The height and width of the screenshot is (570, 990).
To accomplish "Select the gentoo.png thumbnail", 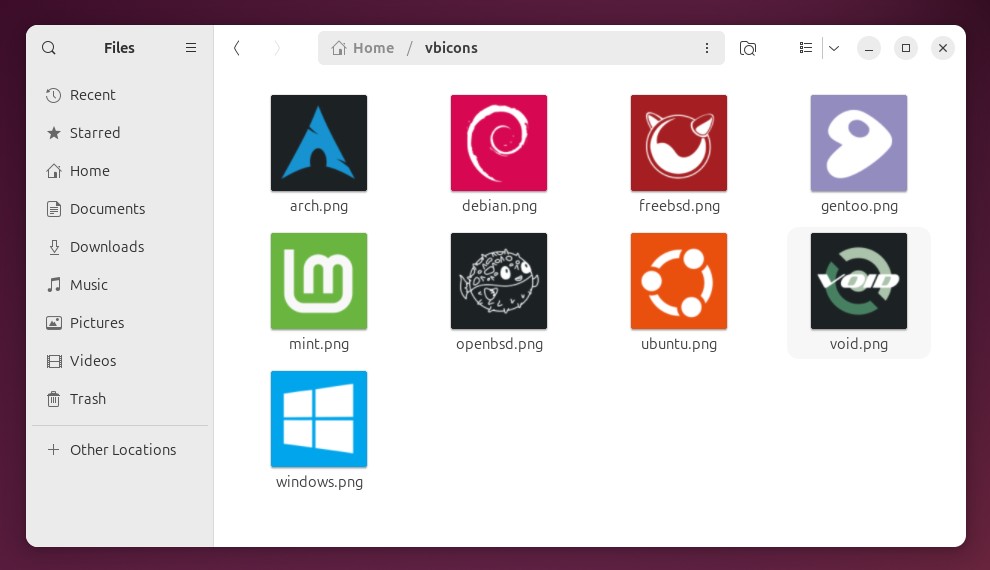I will point(859,143).
